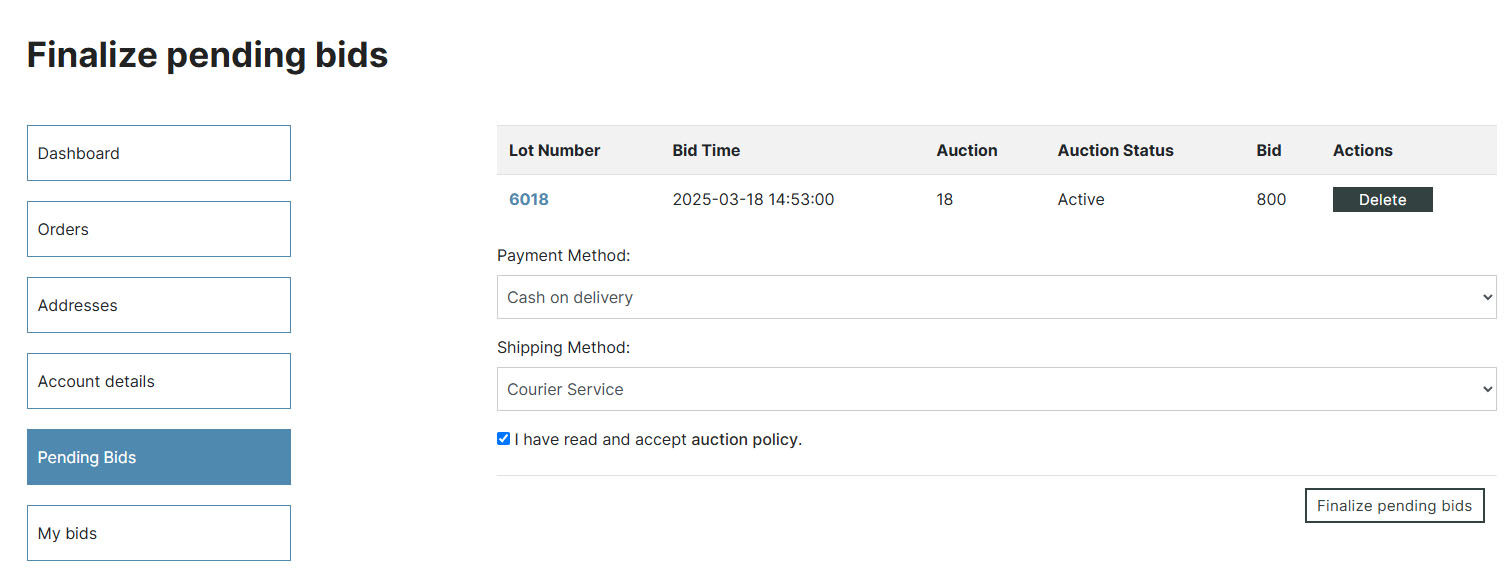
Task: Open lot number 6018 link
Action: (529, 199)
